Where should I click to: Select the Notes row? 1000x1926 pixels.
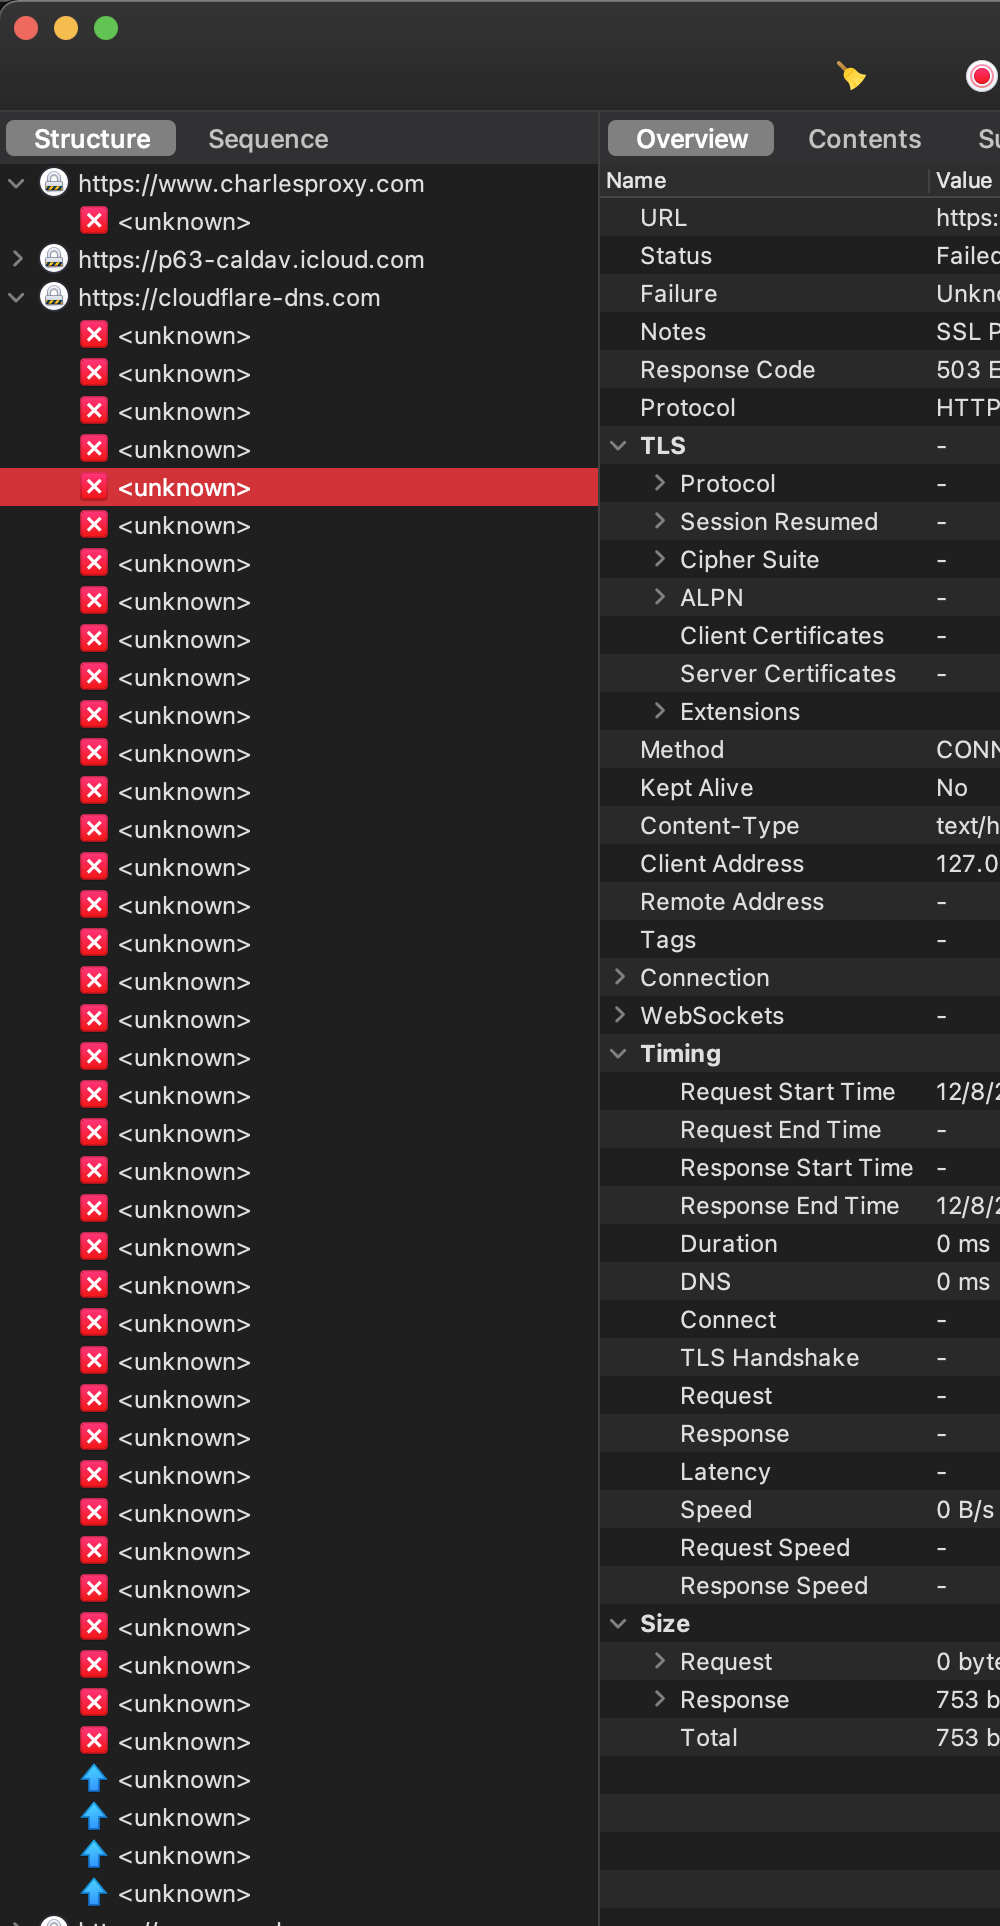coord(800,331)
